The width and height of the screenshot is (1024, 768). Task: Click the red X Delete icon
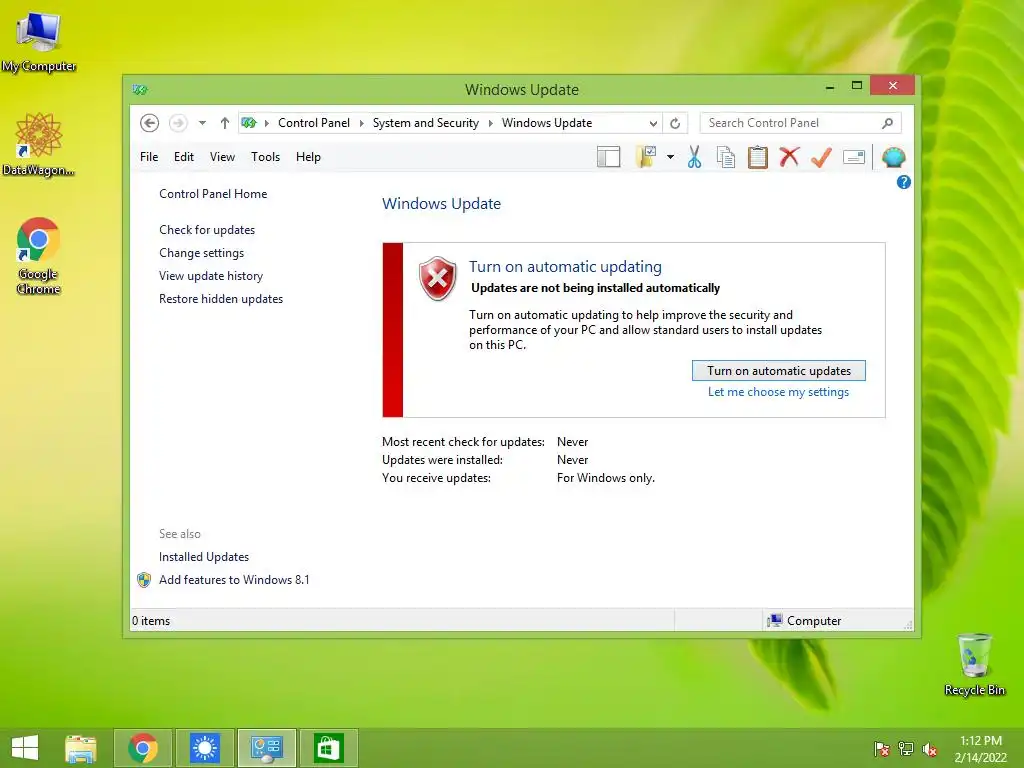[790, 157]
